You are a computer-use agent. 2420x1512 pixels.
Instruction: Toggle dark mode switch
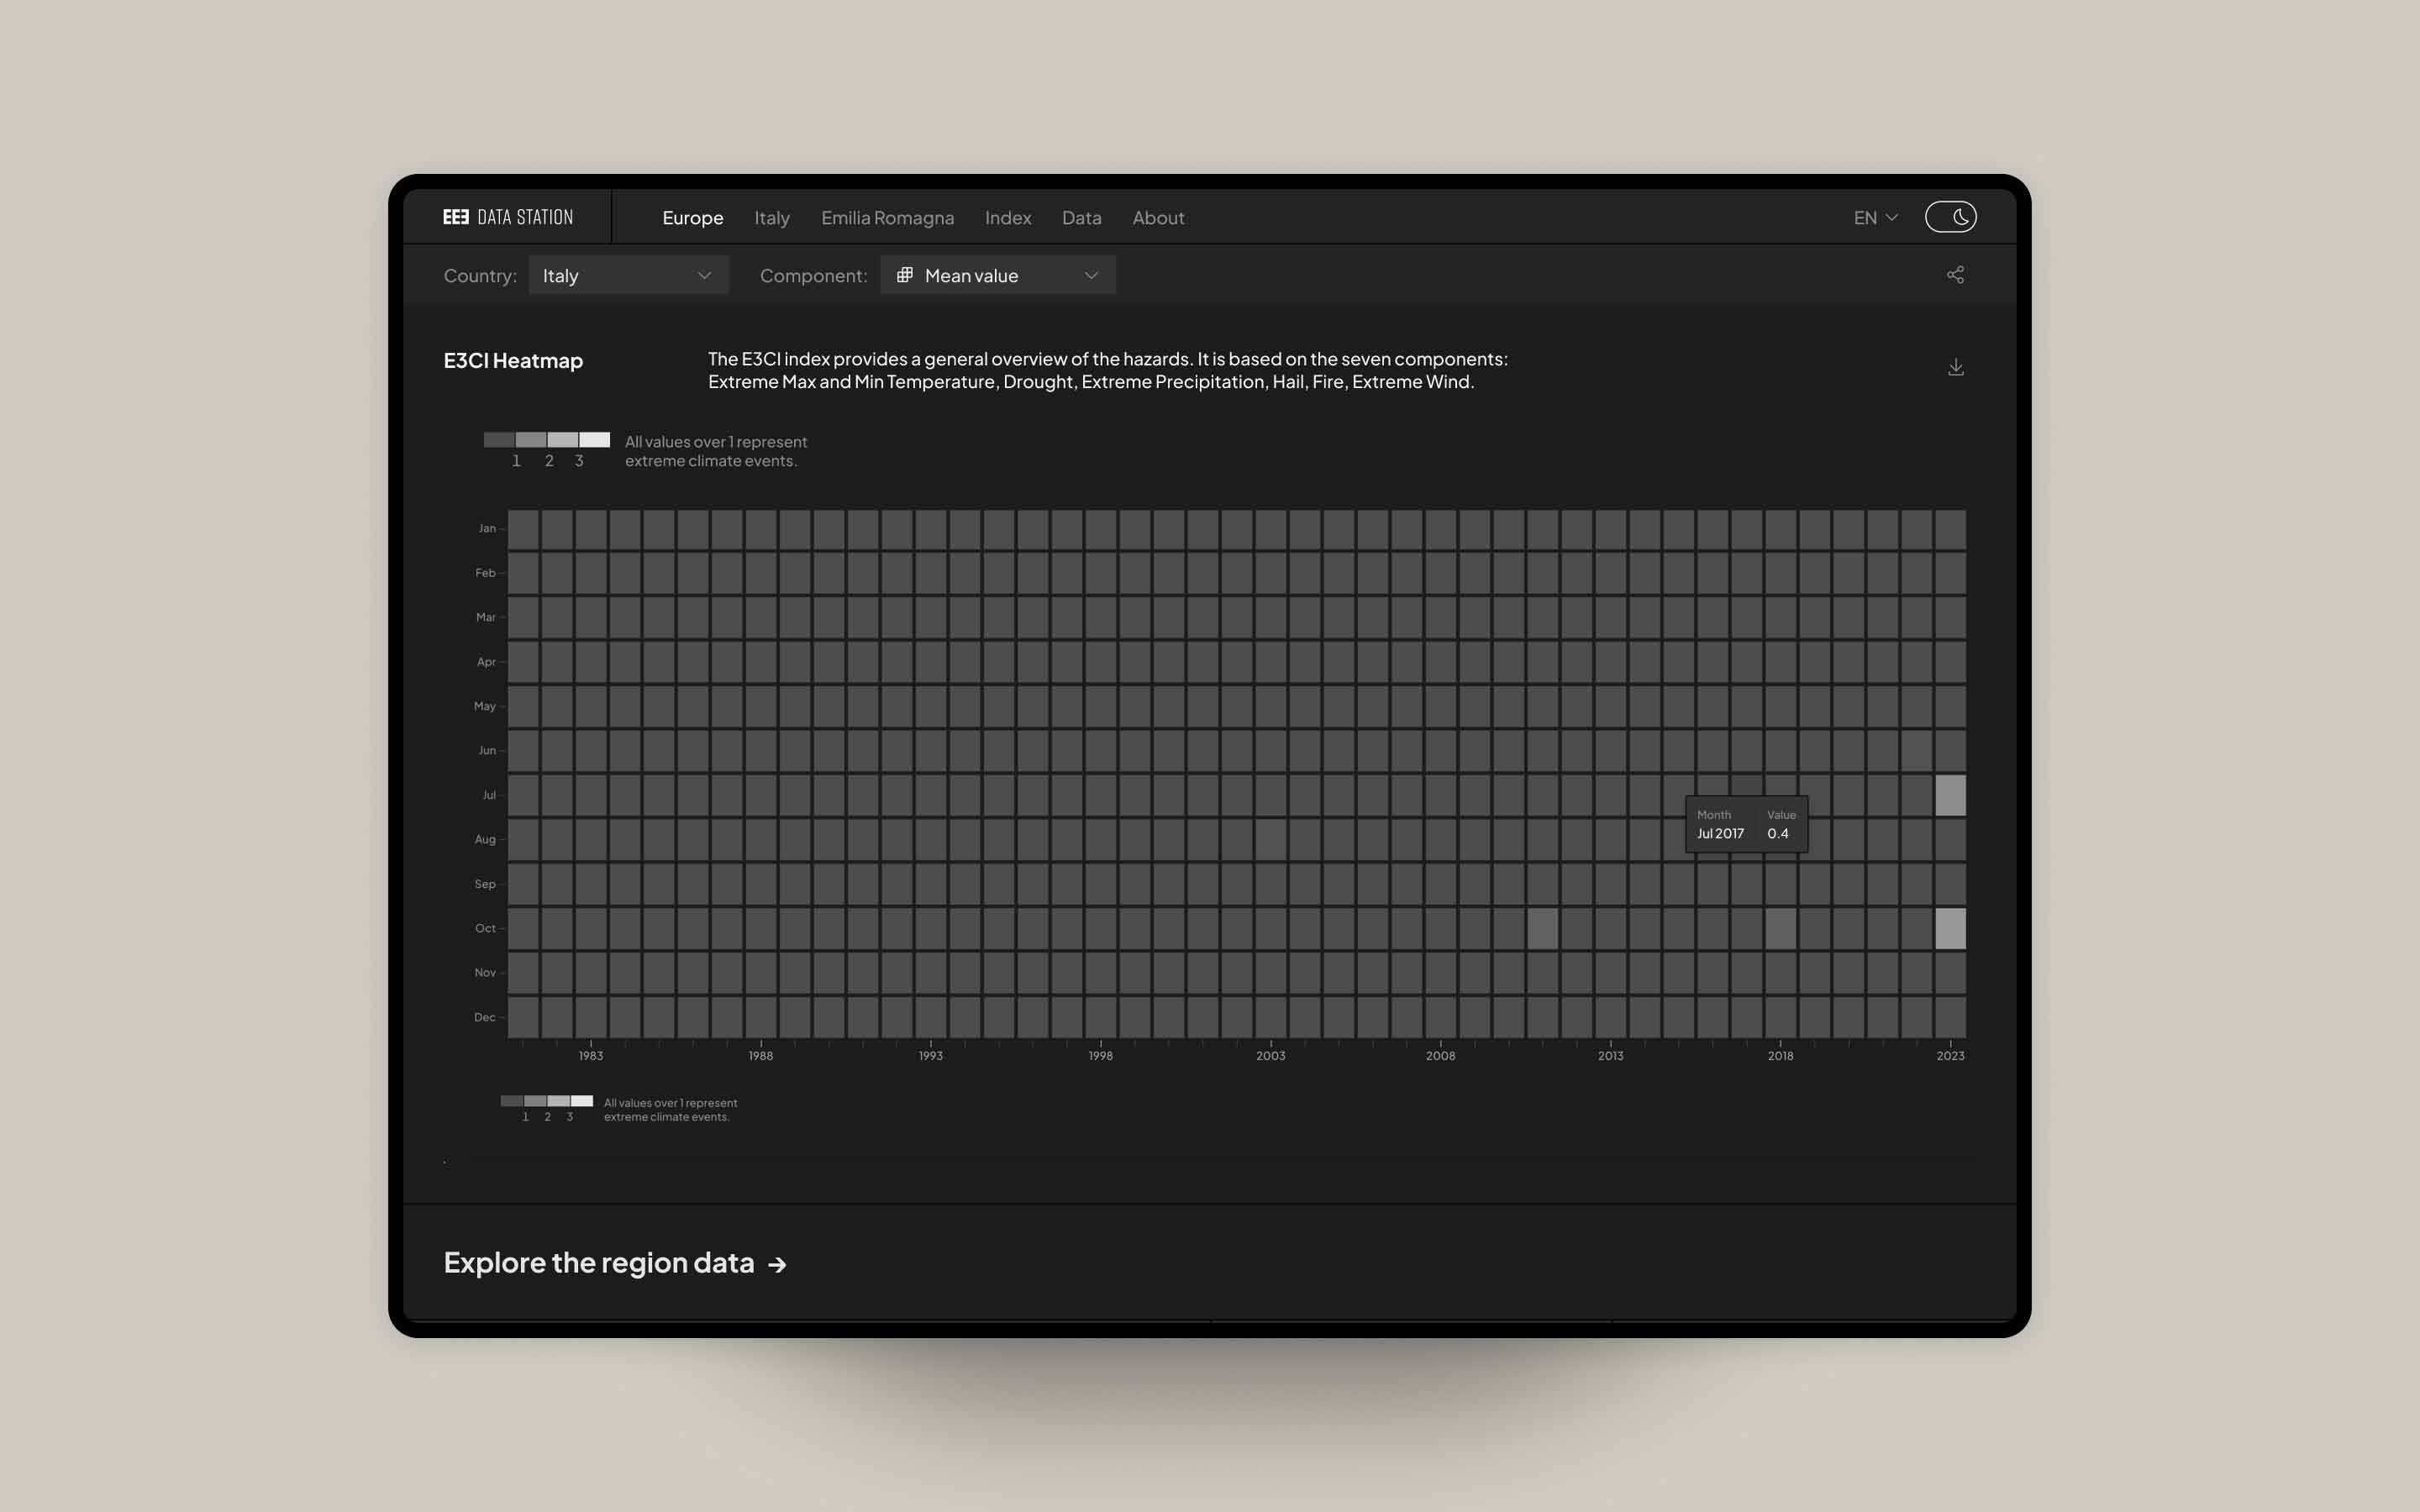pos(1949,217)
